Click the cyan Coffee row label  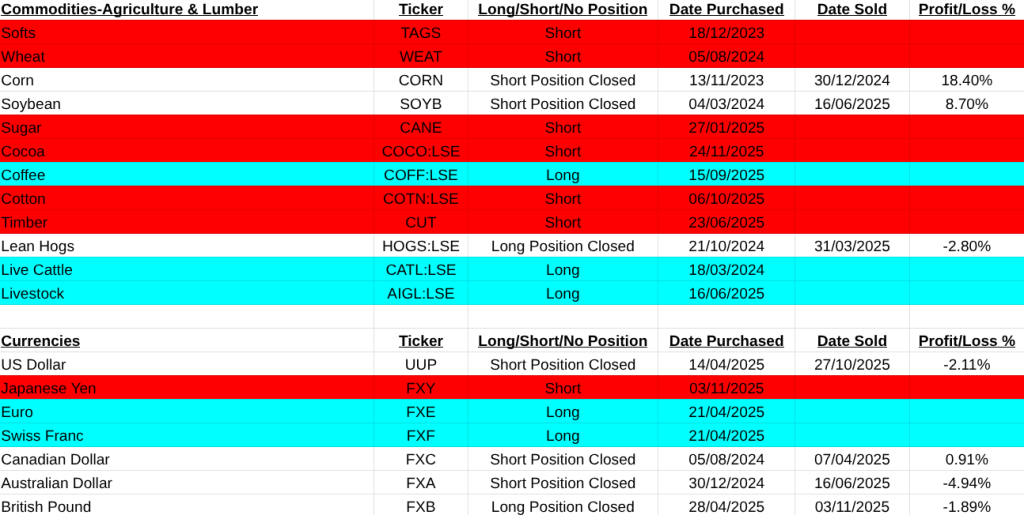click(x=24, y=175)
